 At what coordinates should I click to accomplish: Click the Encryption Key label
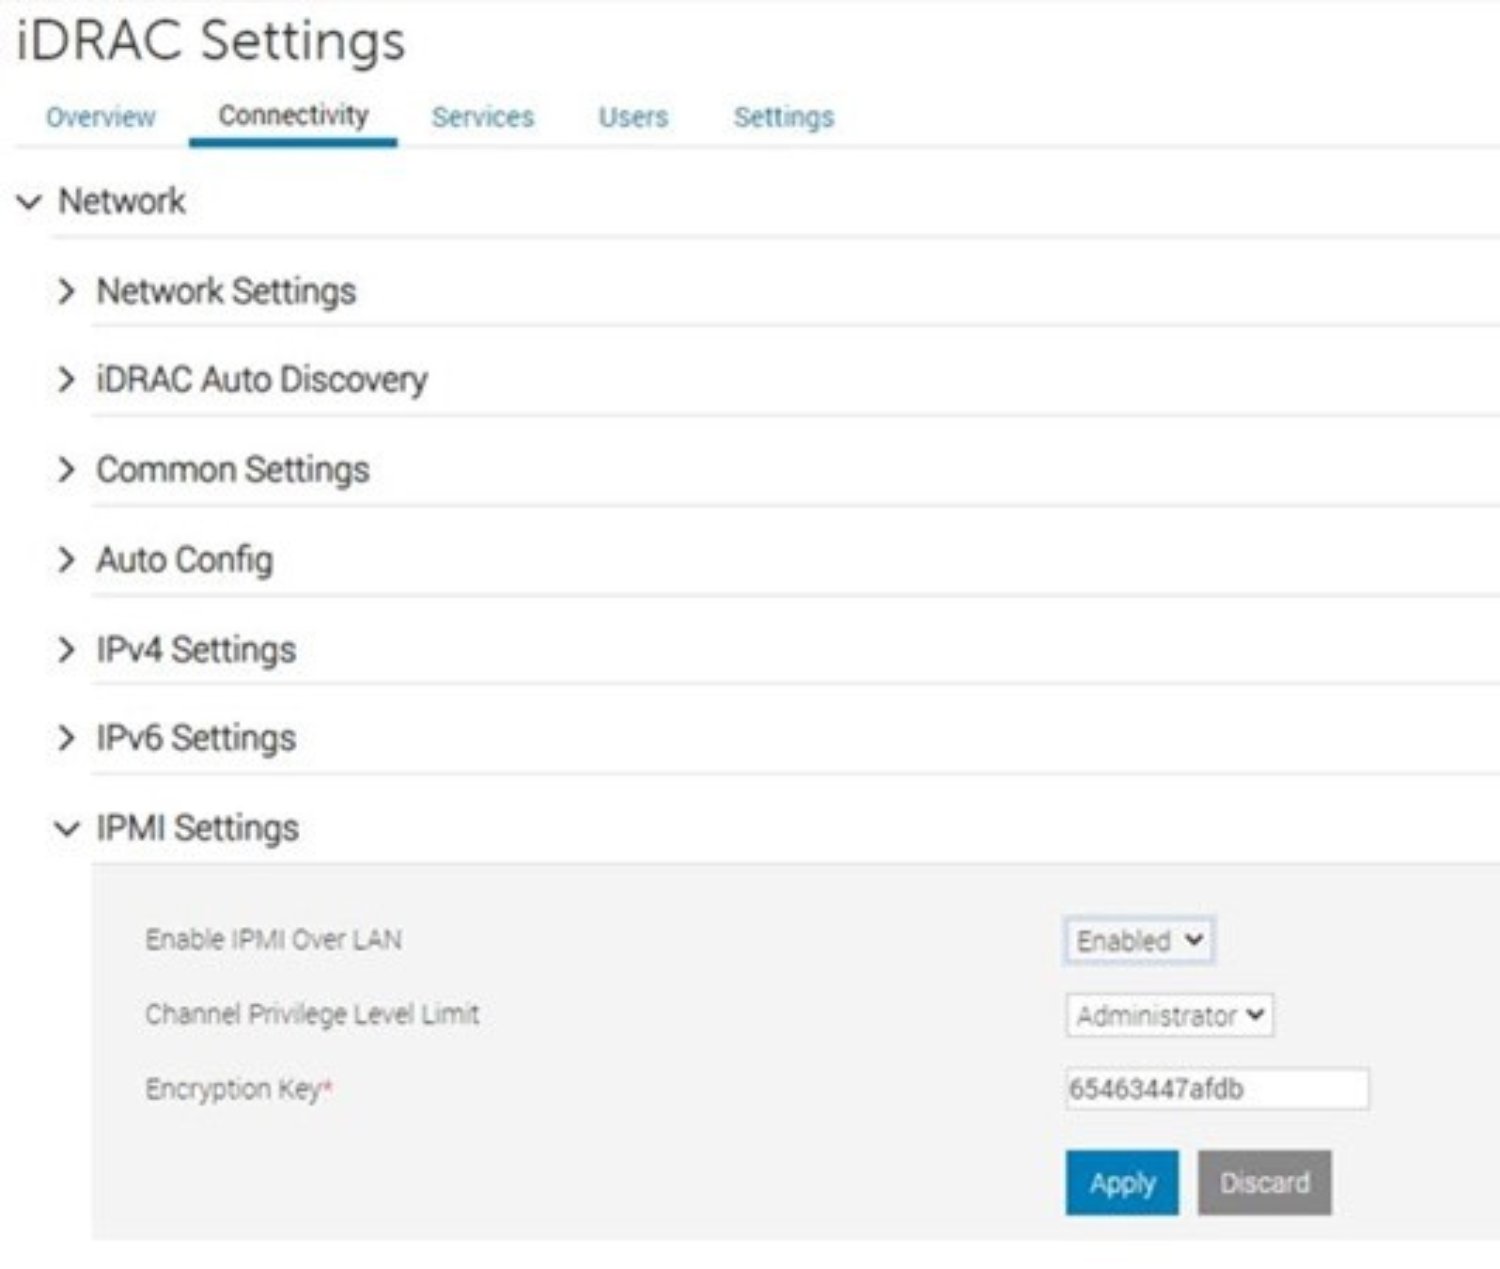pos(238,1090)
